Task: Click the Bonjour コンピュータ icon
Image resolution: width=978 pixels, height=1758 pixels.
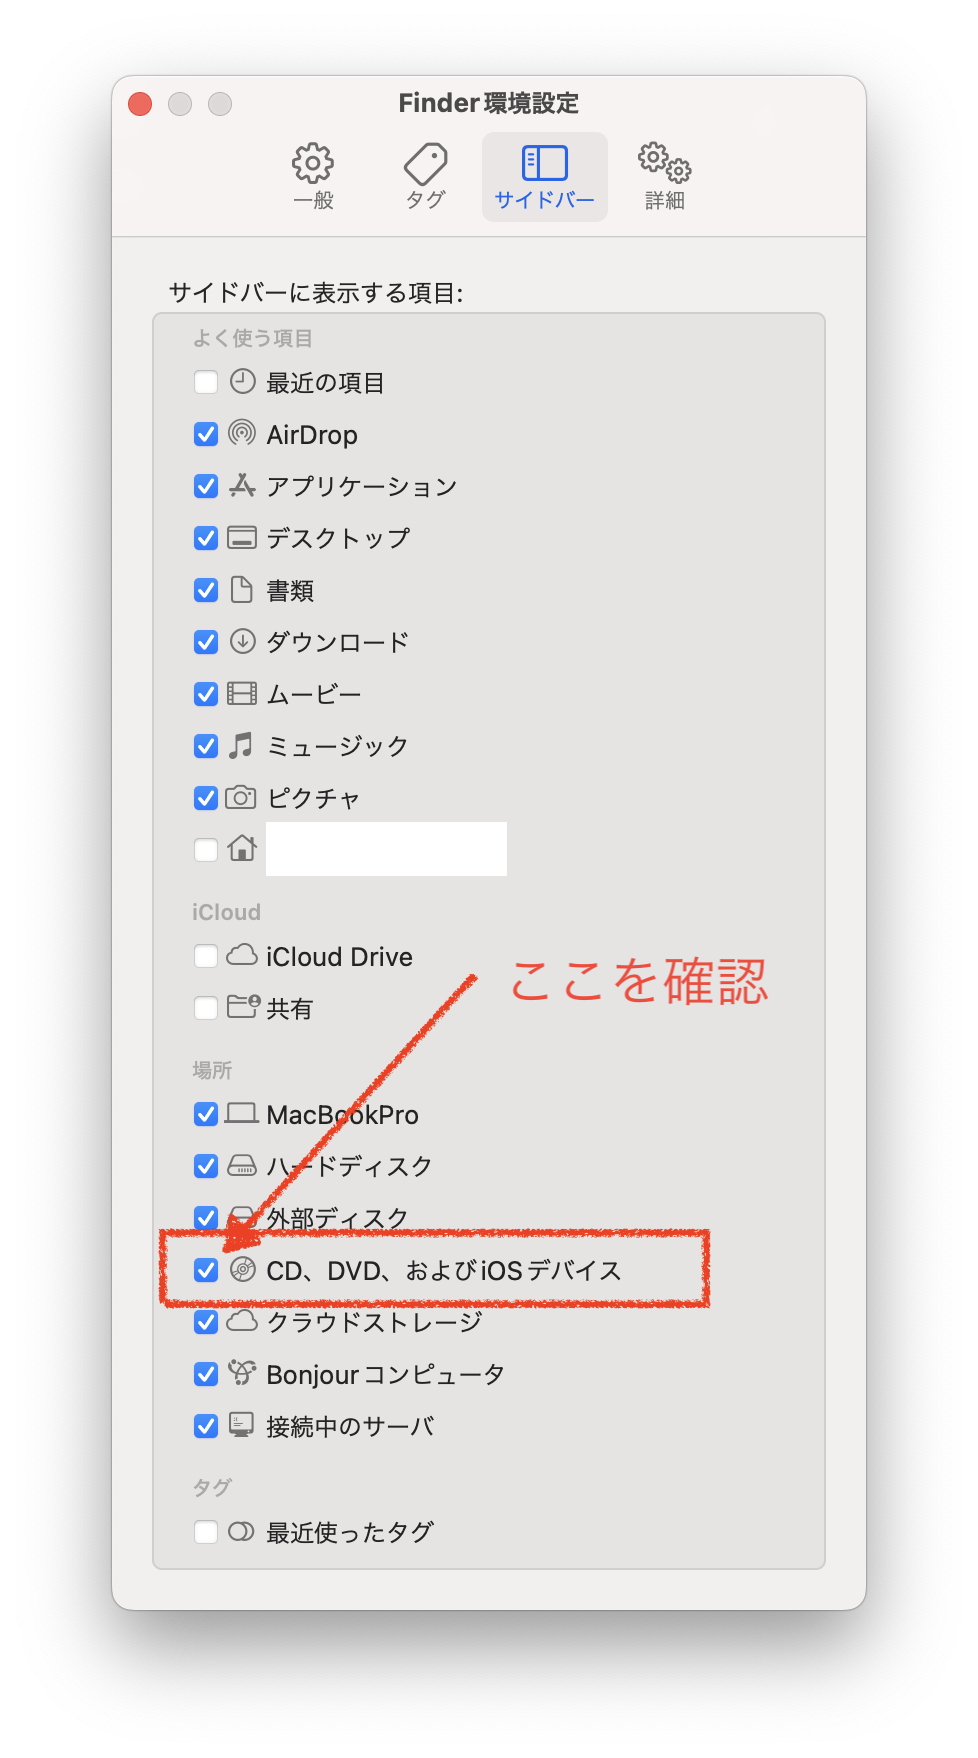Action: click(242, 1373)
